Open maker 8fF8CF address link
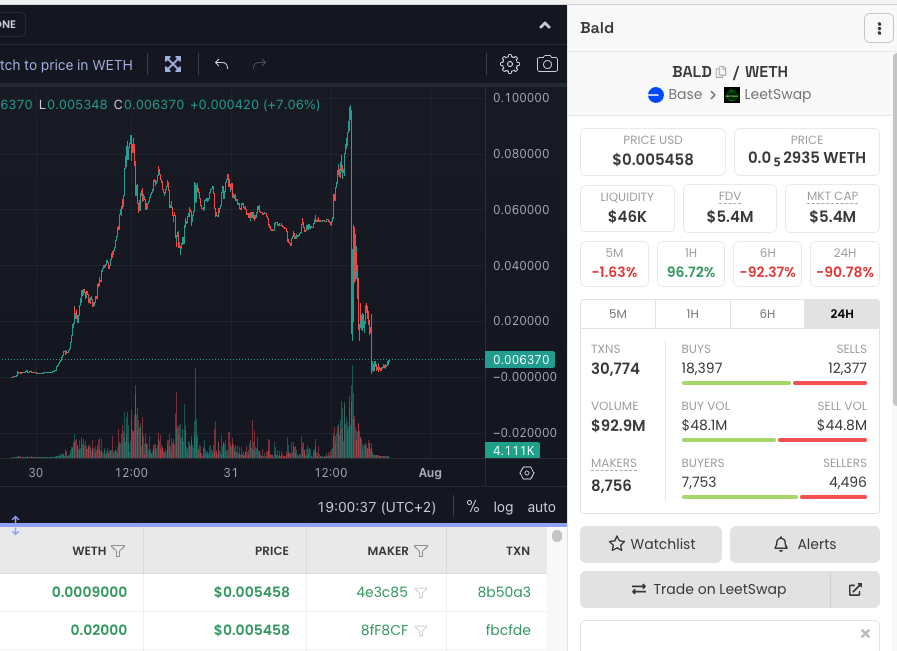The height and width of the screenshot is (651, 897). pyautogui.click(x=384, y=630)
